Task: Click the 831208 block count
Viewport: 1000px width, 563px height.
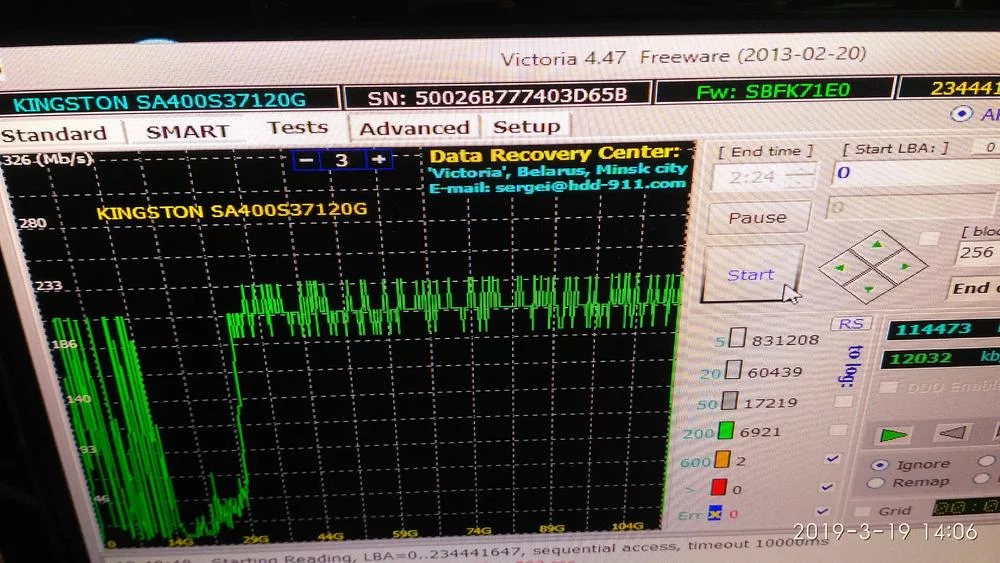Action: coord(786,340)
